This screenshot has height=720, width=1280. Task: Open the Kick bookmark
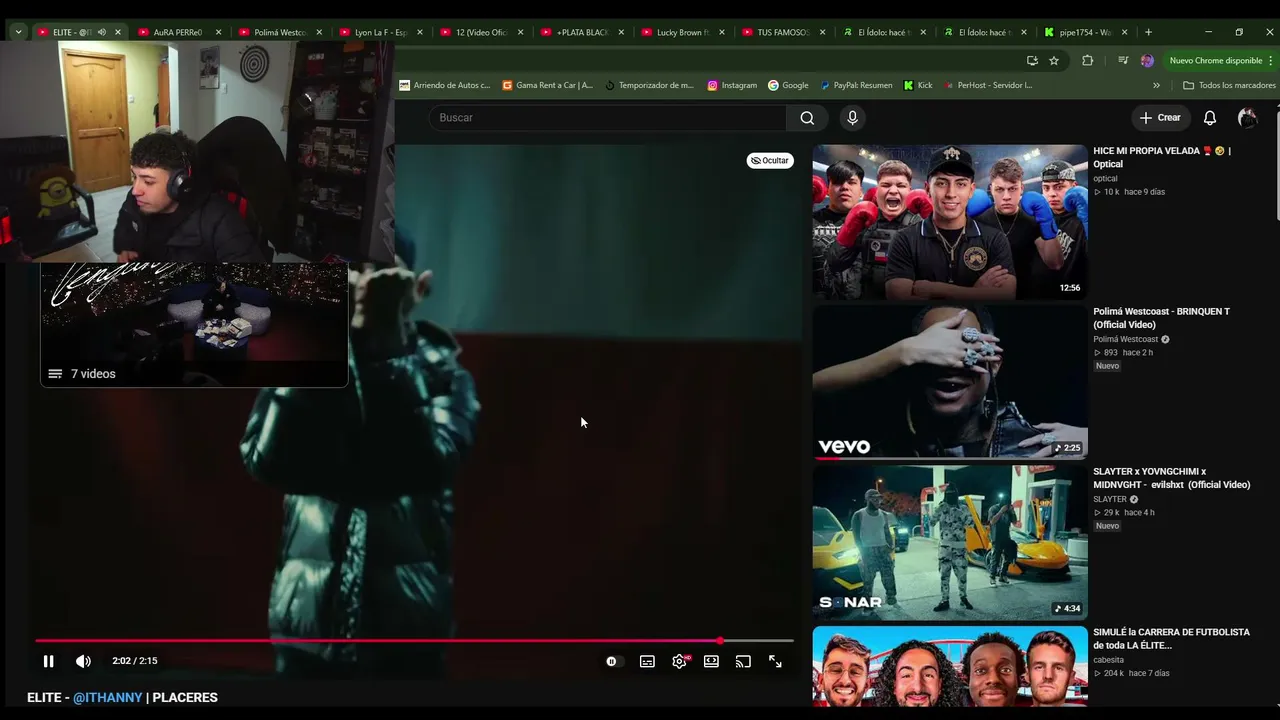click(918, 85)
